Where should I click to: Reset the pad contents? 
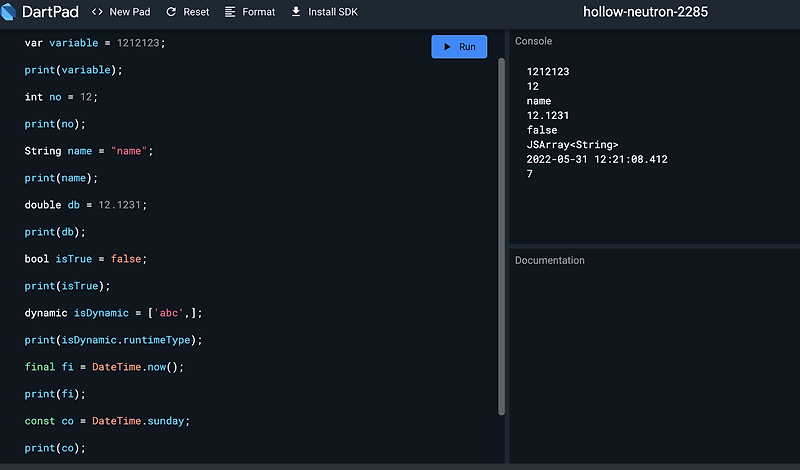188,12
